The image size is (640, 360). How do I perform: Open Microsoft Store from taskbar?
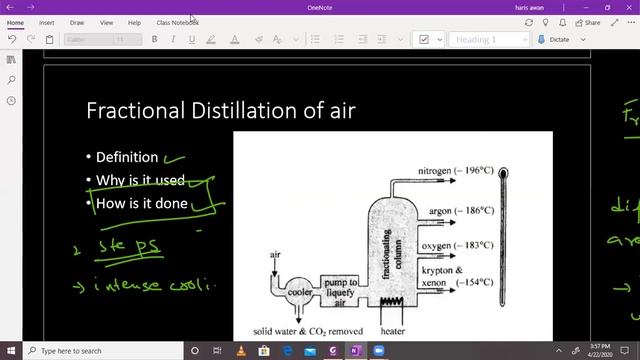point(264,351)
